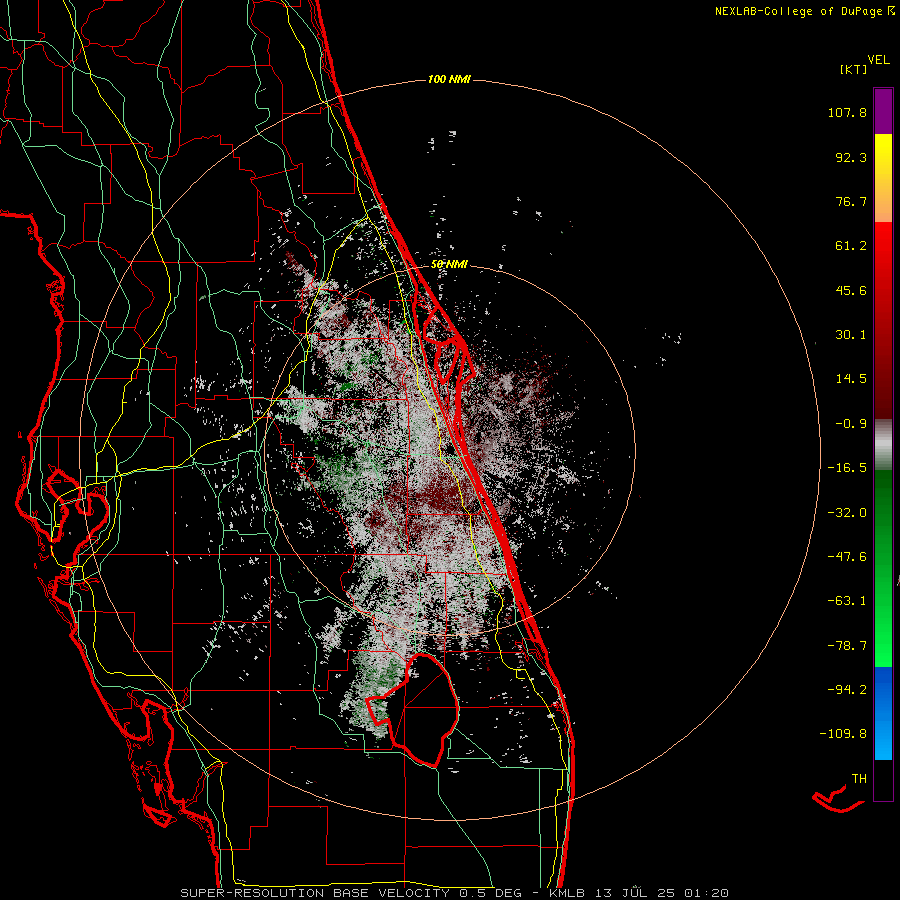Click the -47.6 velocity scale value

(847, 557)
